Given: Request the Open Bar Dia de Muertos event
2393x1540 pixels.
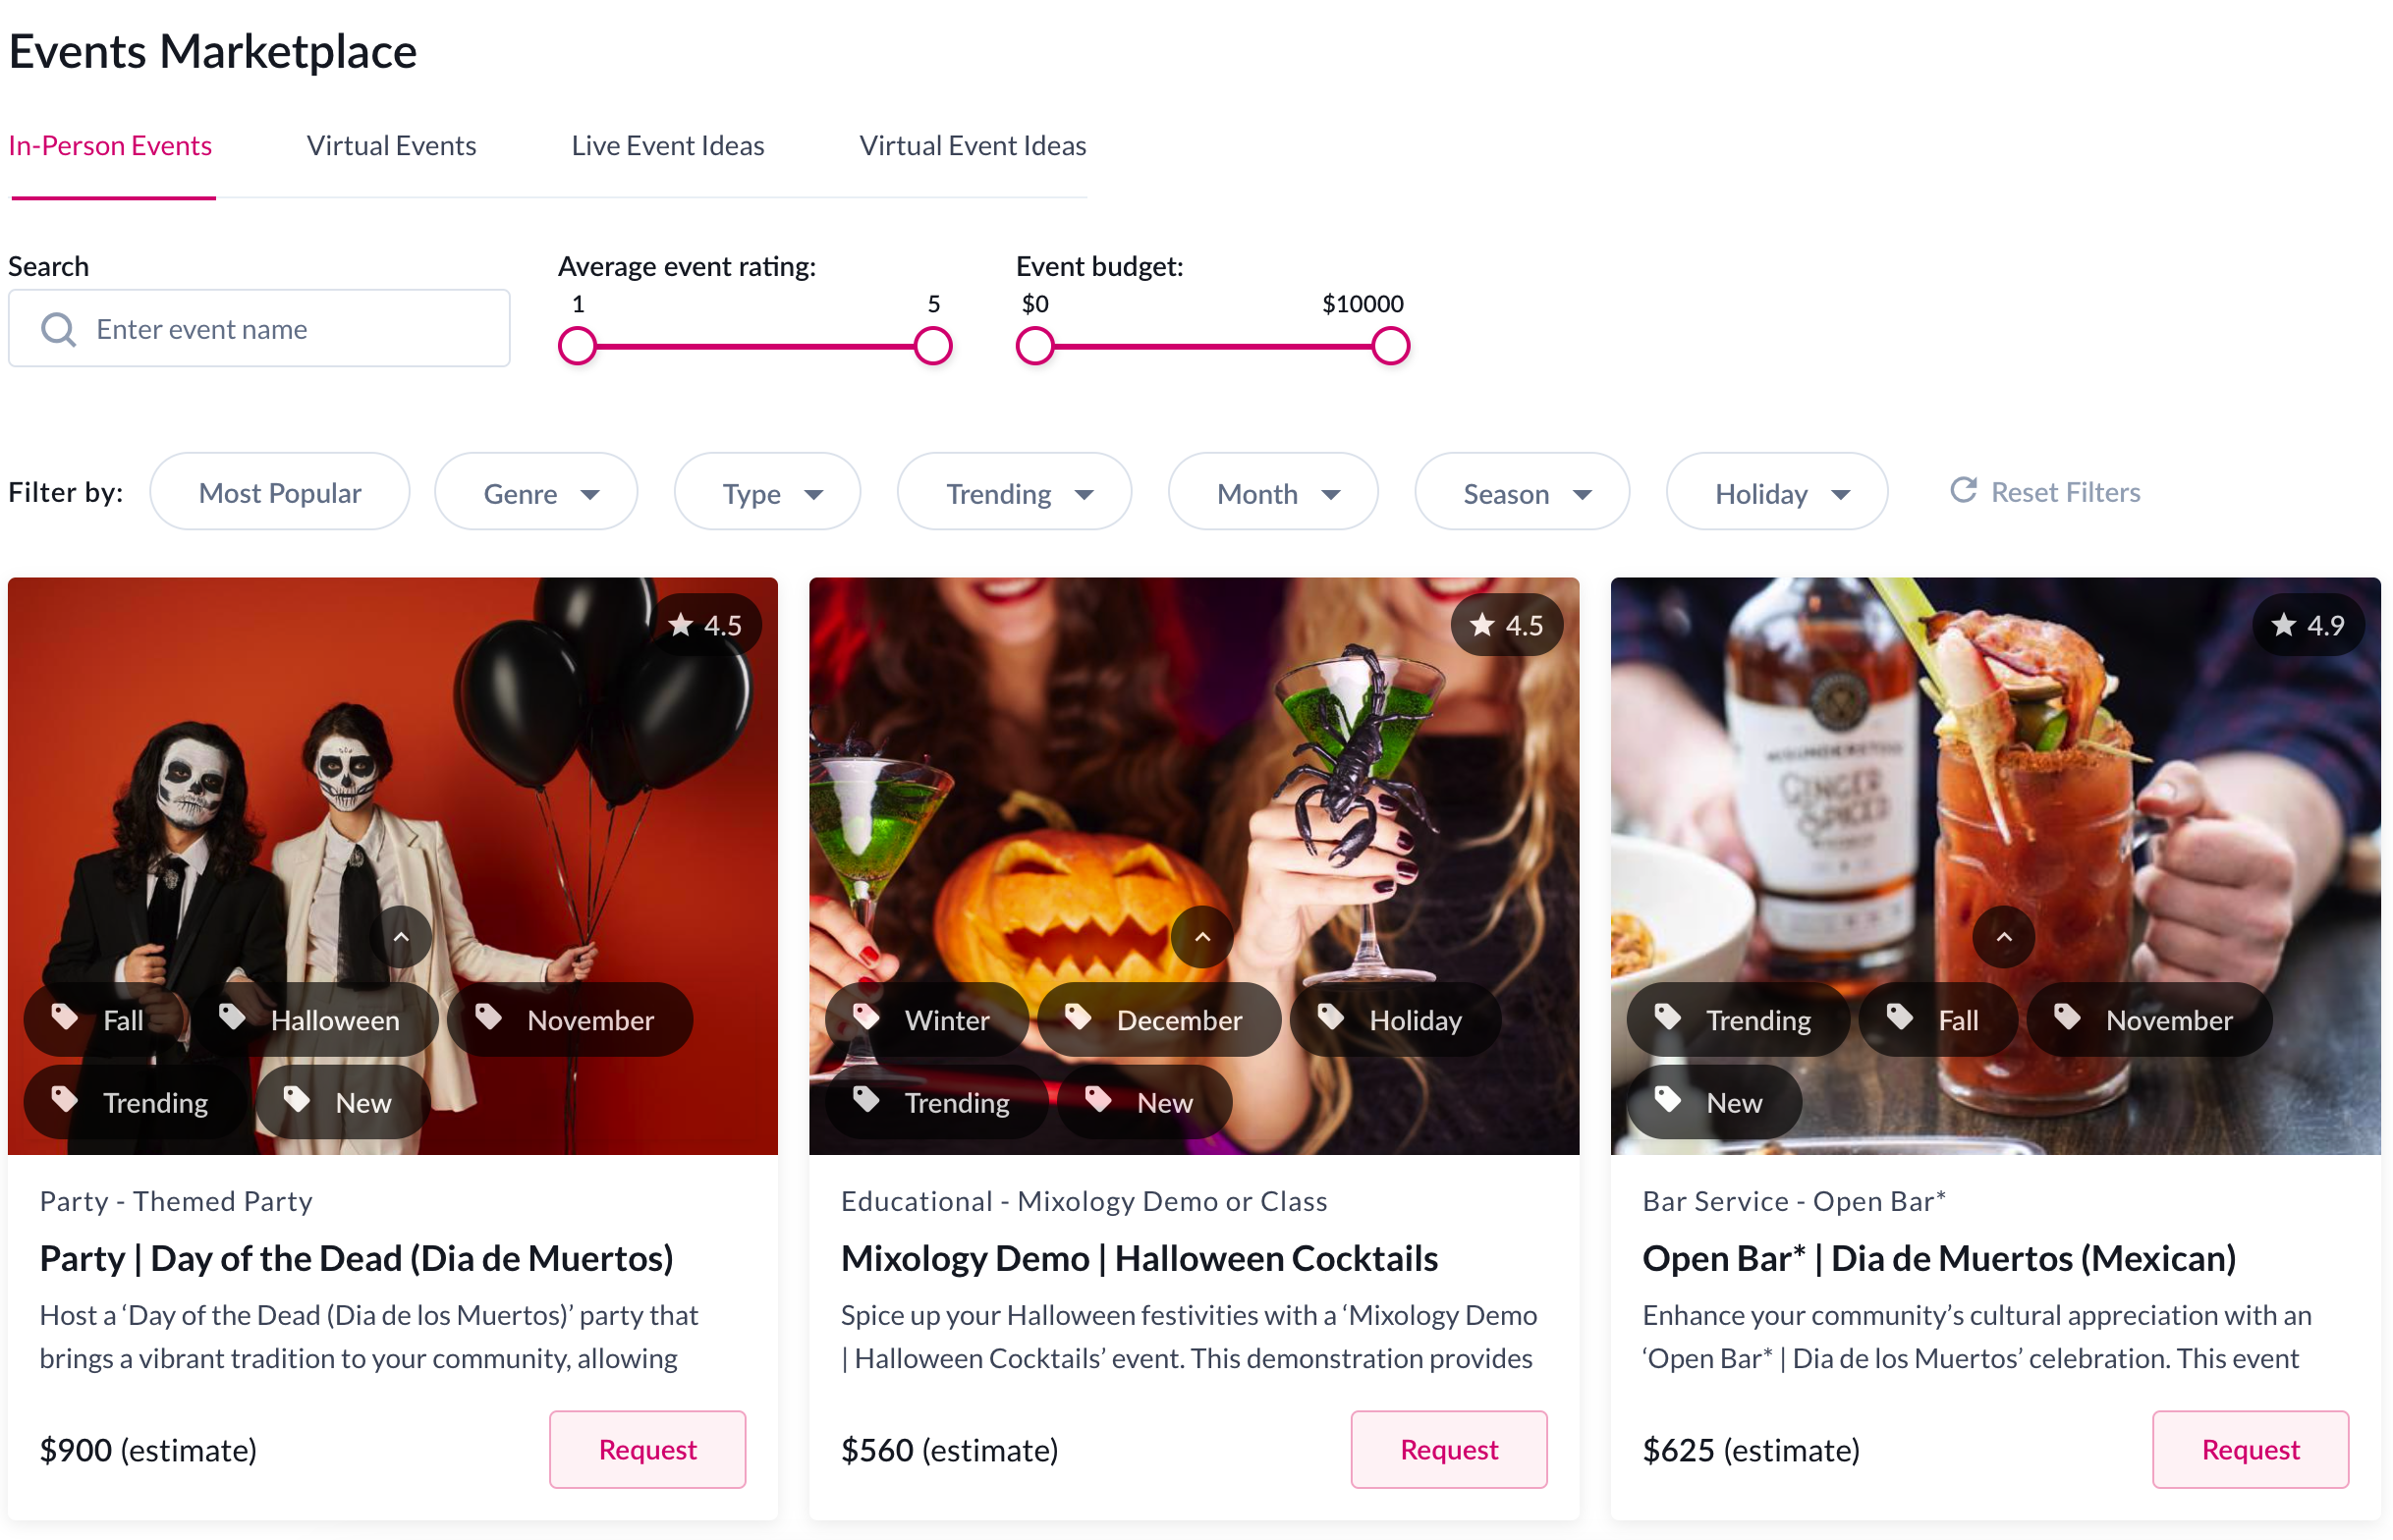Looking at the screenshot, I should [2249, 1449].
